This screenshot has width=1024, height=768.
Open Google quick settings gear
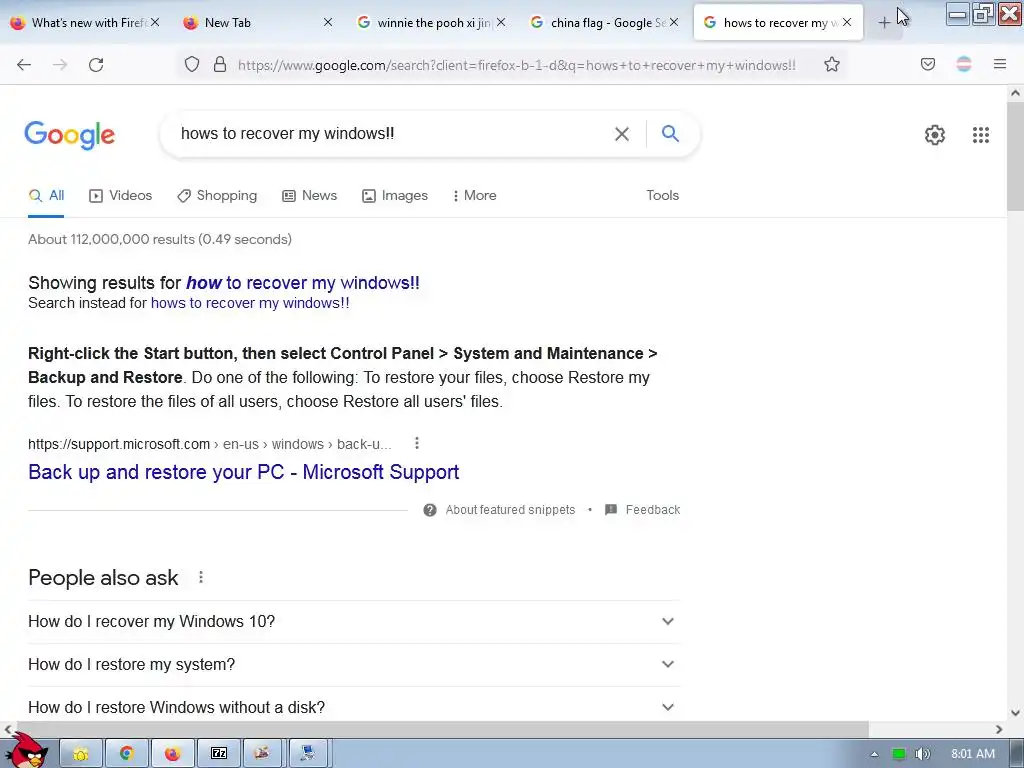(935, 135)
